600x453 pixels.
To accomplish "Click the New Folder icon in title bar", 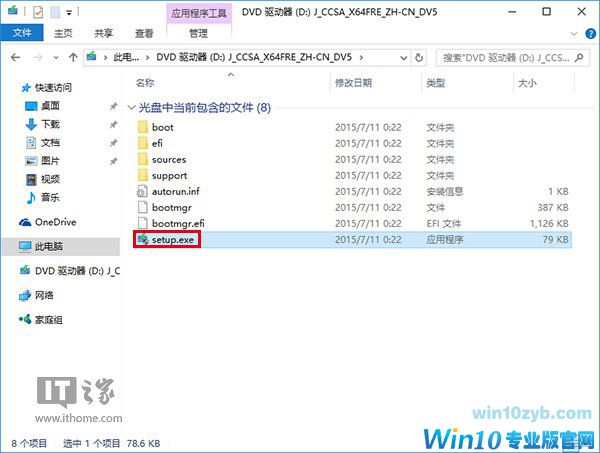I will tap(55, 12).
